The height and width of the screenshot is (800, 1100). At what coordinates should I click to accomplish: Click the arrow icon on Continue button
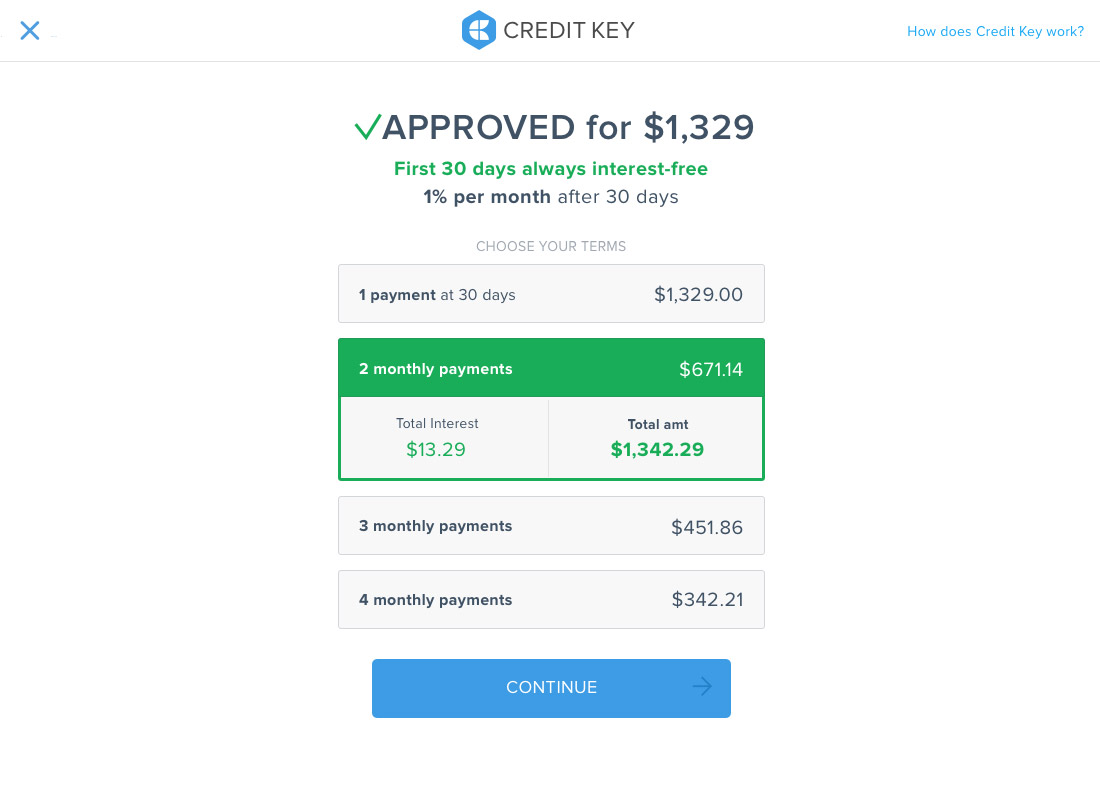coord(702,687)
